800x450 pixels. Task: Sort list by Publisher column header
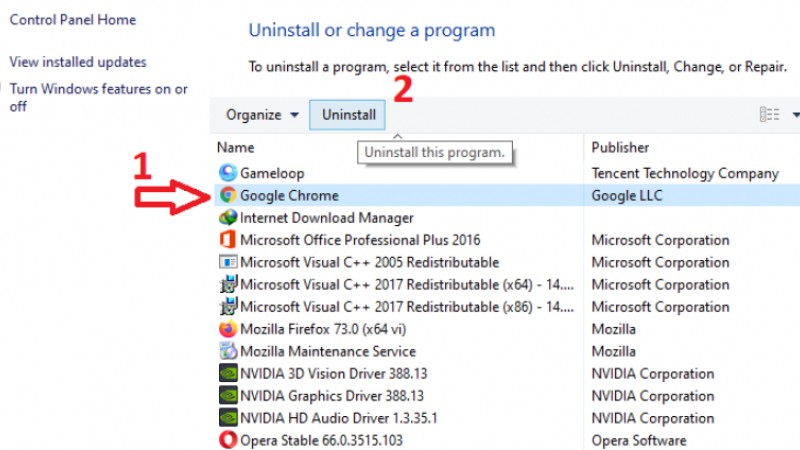pyautogui.click(x=620, y=147)
